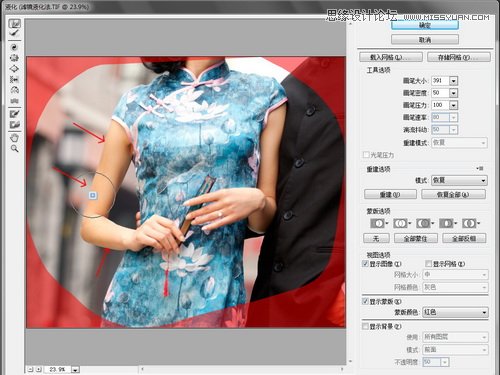Toggle the 显示蒙版 (Show Mask) checkbox
The height and width of the screenshot is (375, 500).
point(365,301)
